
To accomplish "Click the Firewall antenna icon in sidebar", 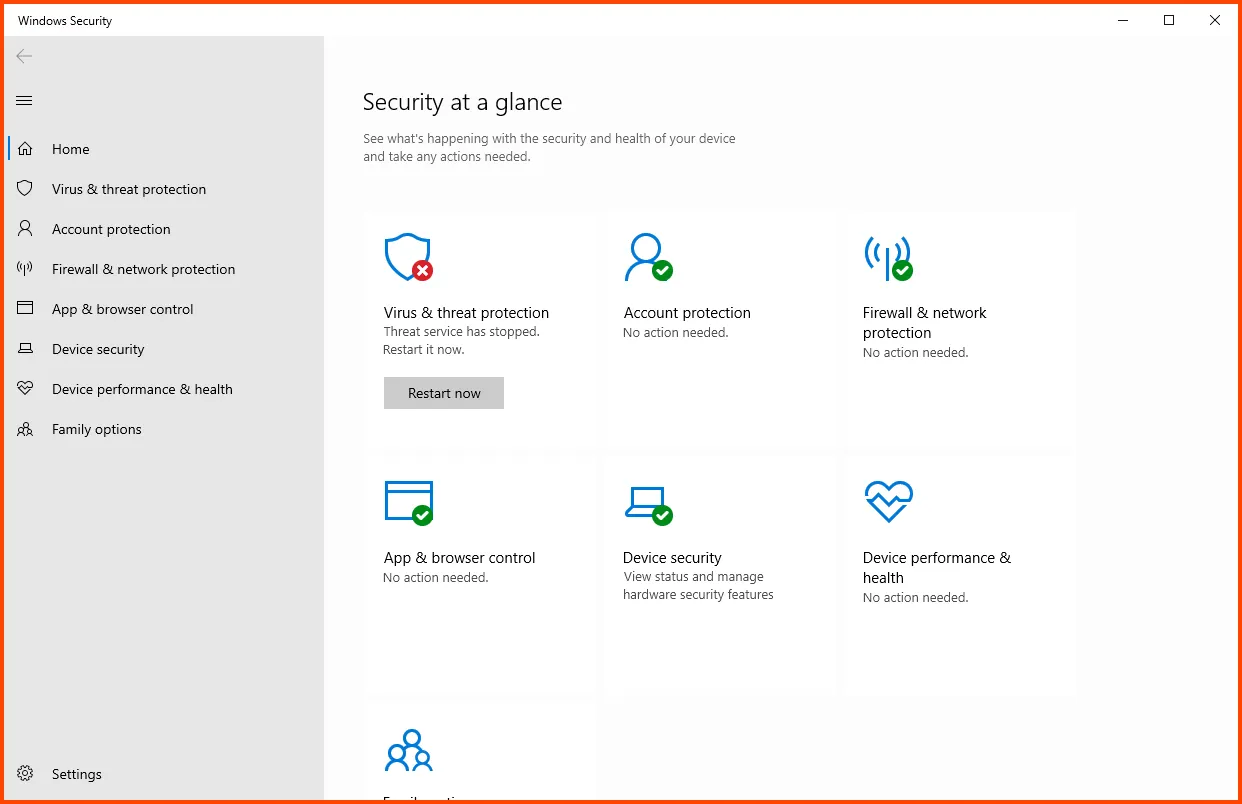I will coord(25,269).
